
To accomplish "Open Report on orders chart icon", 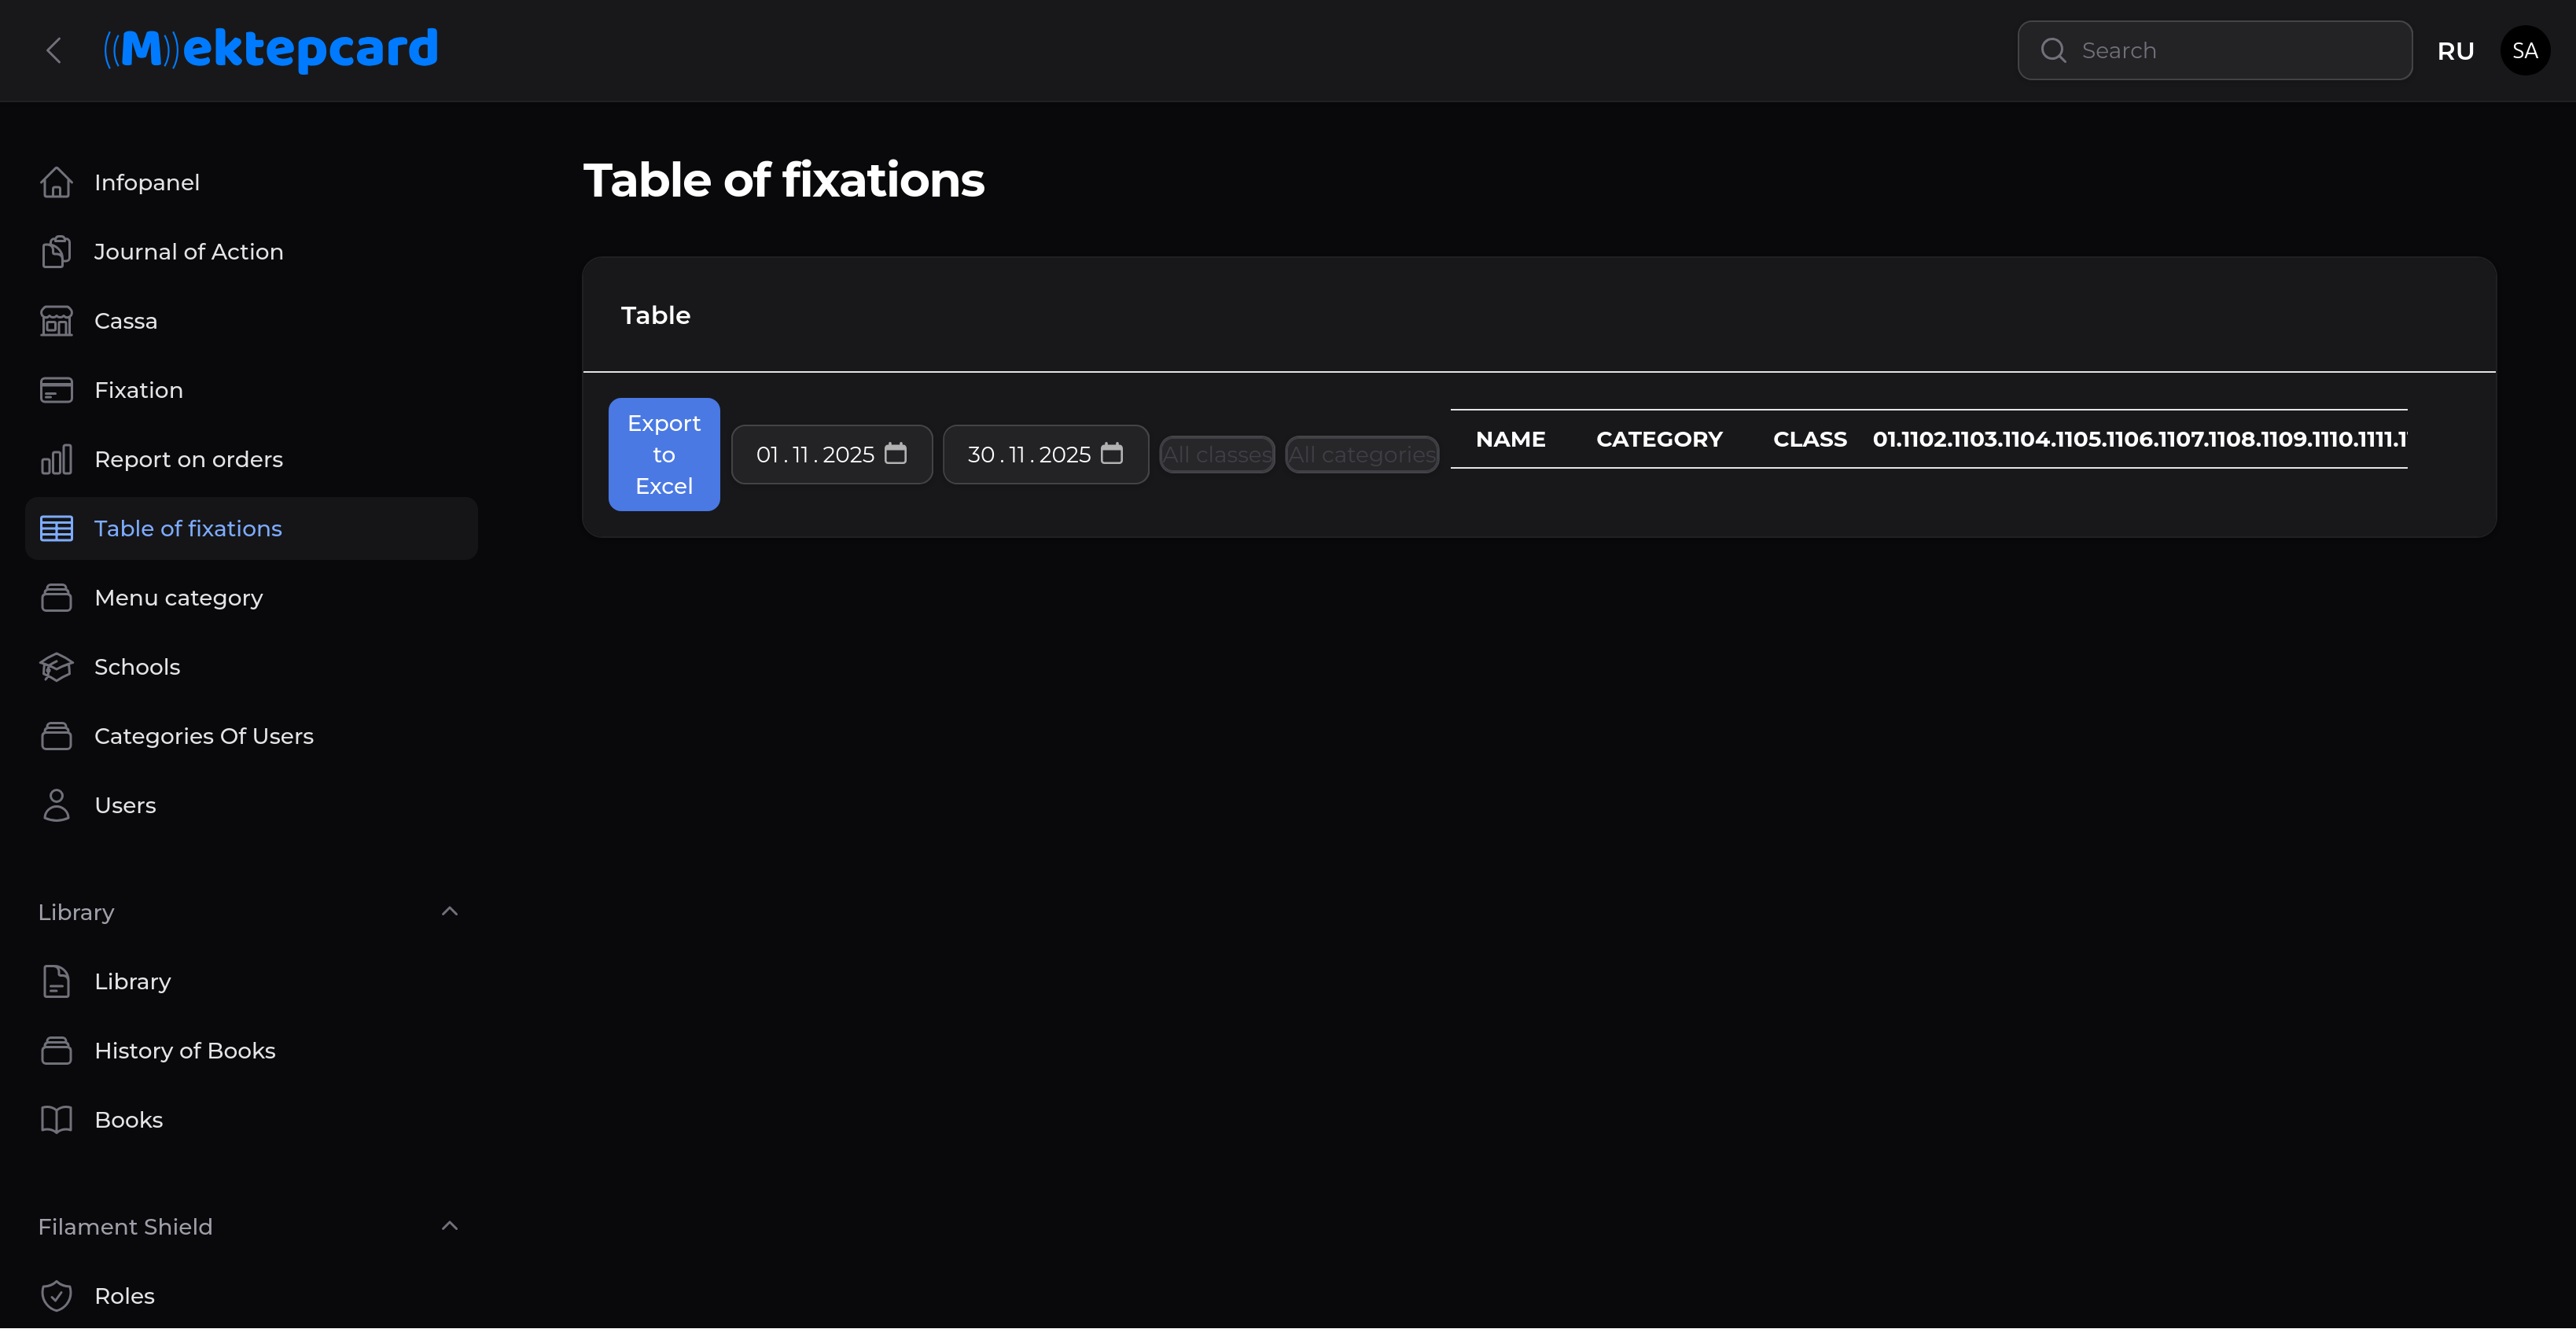I will [56, 459].
